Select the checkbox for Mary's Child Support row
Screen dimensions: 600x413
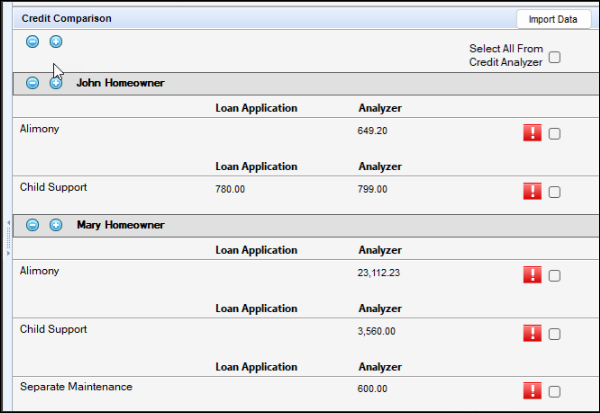point(554,335)
